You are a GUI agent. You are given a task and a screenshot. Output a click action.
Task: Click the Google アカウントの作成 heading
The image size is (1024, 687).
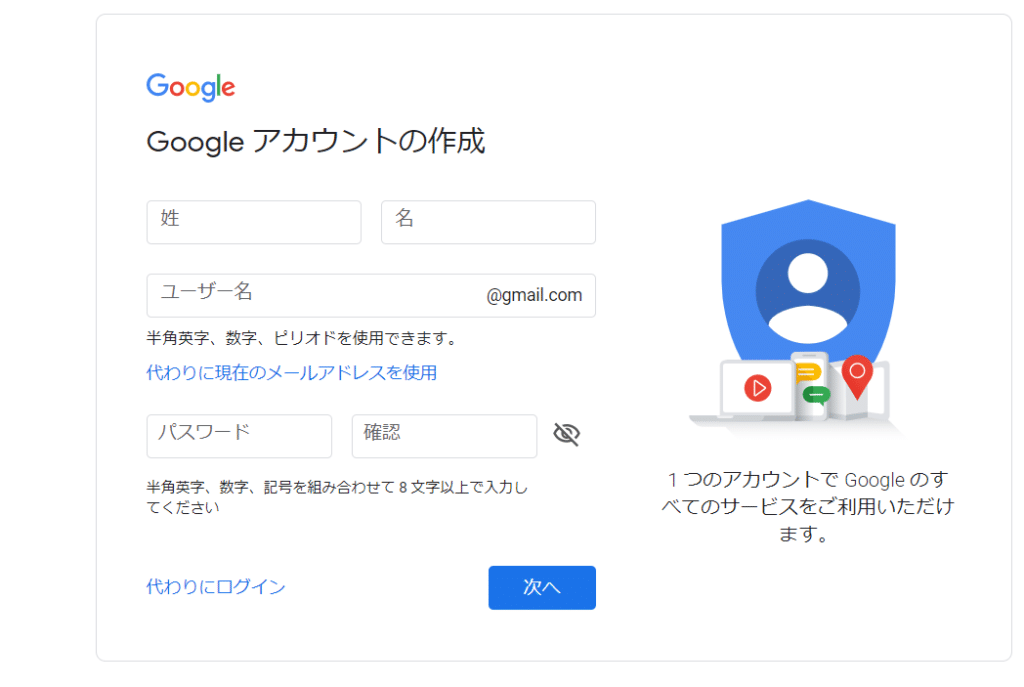(316, 141)
